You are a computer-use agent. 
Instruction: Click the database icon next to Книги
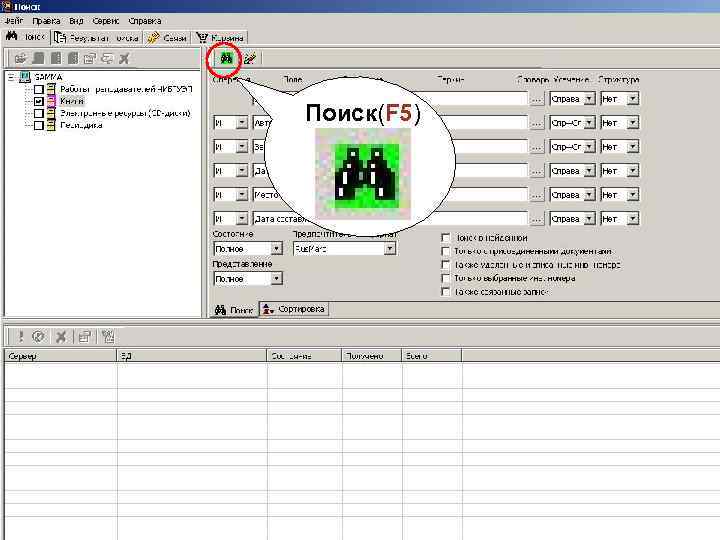(x=51, y=101)
